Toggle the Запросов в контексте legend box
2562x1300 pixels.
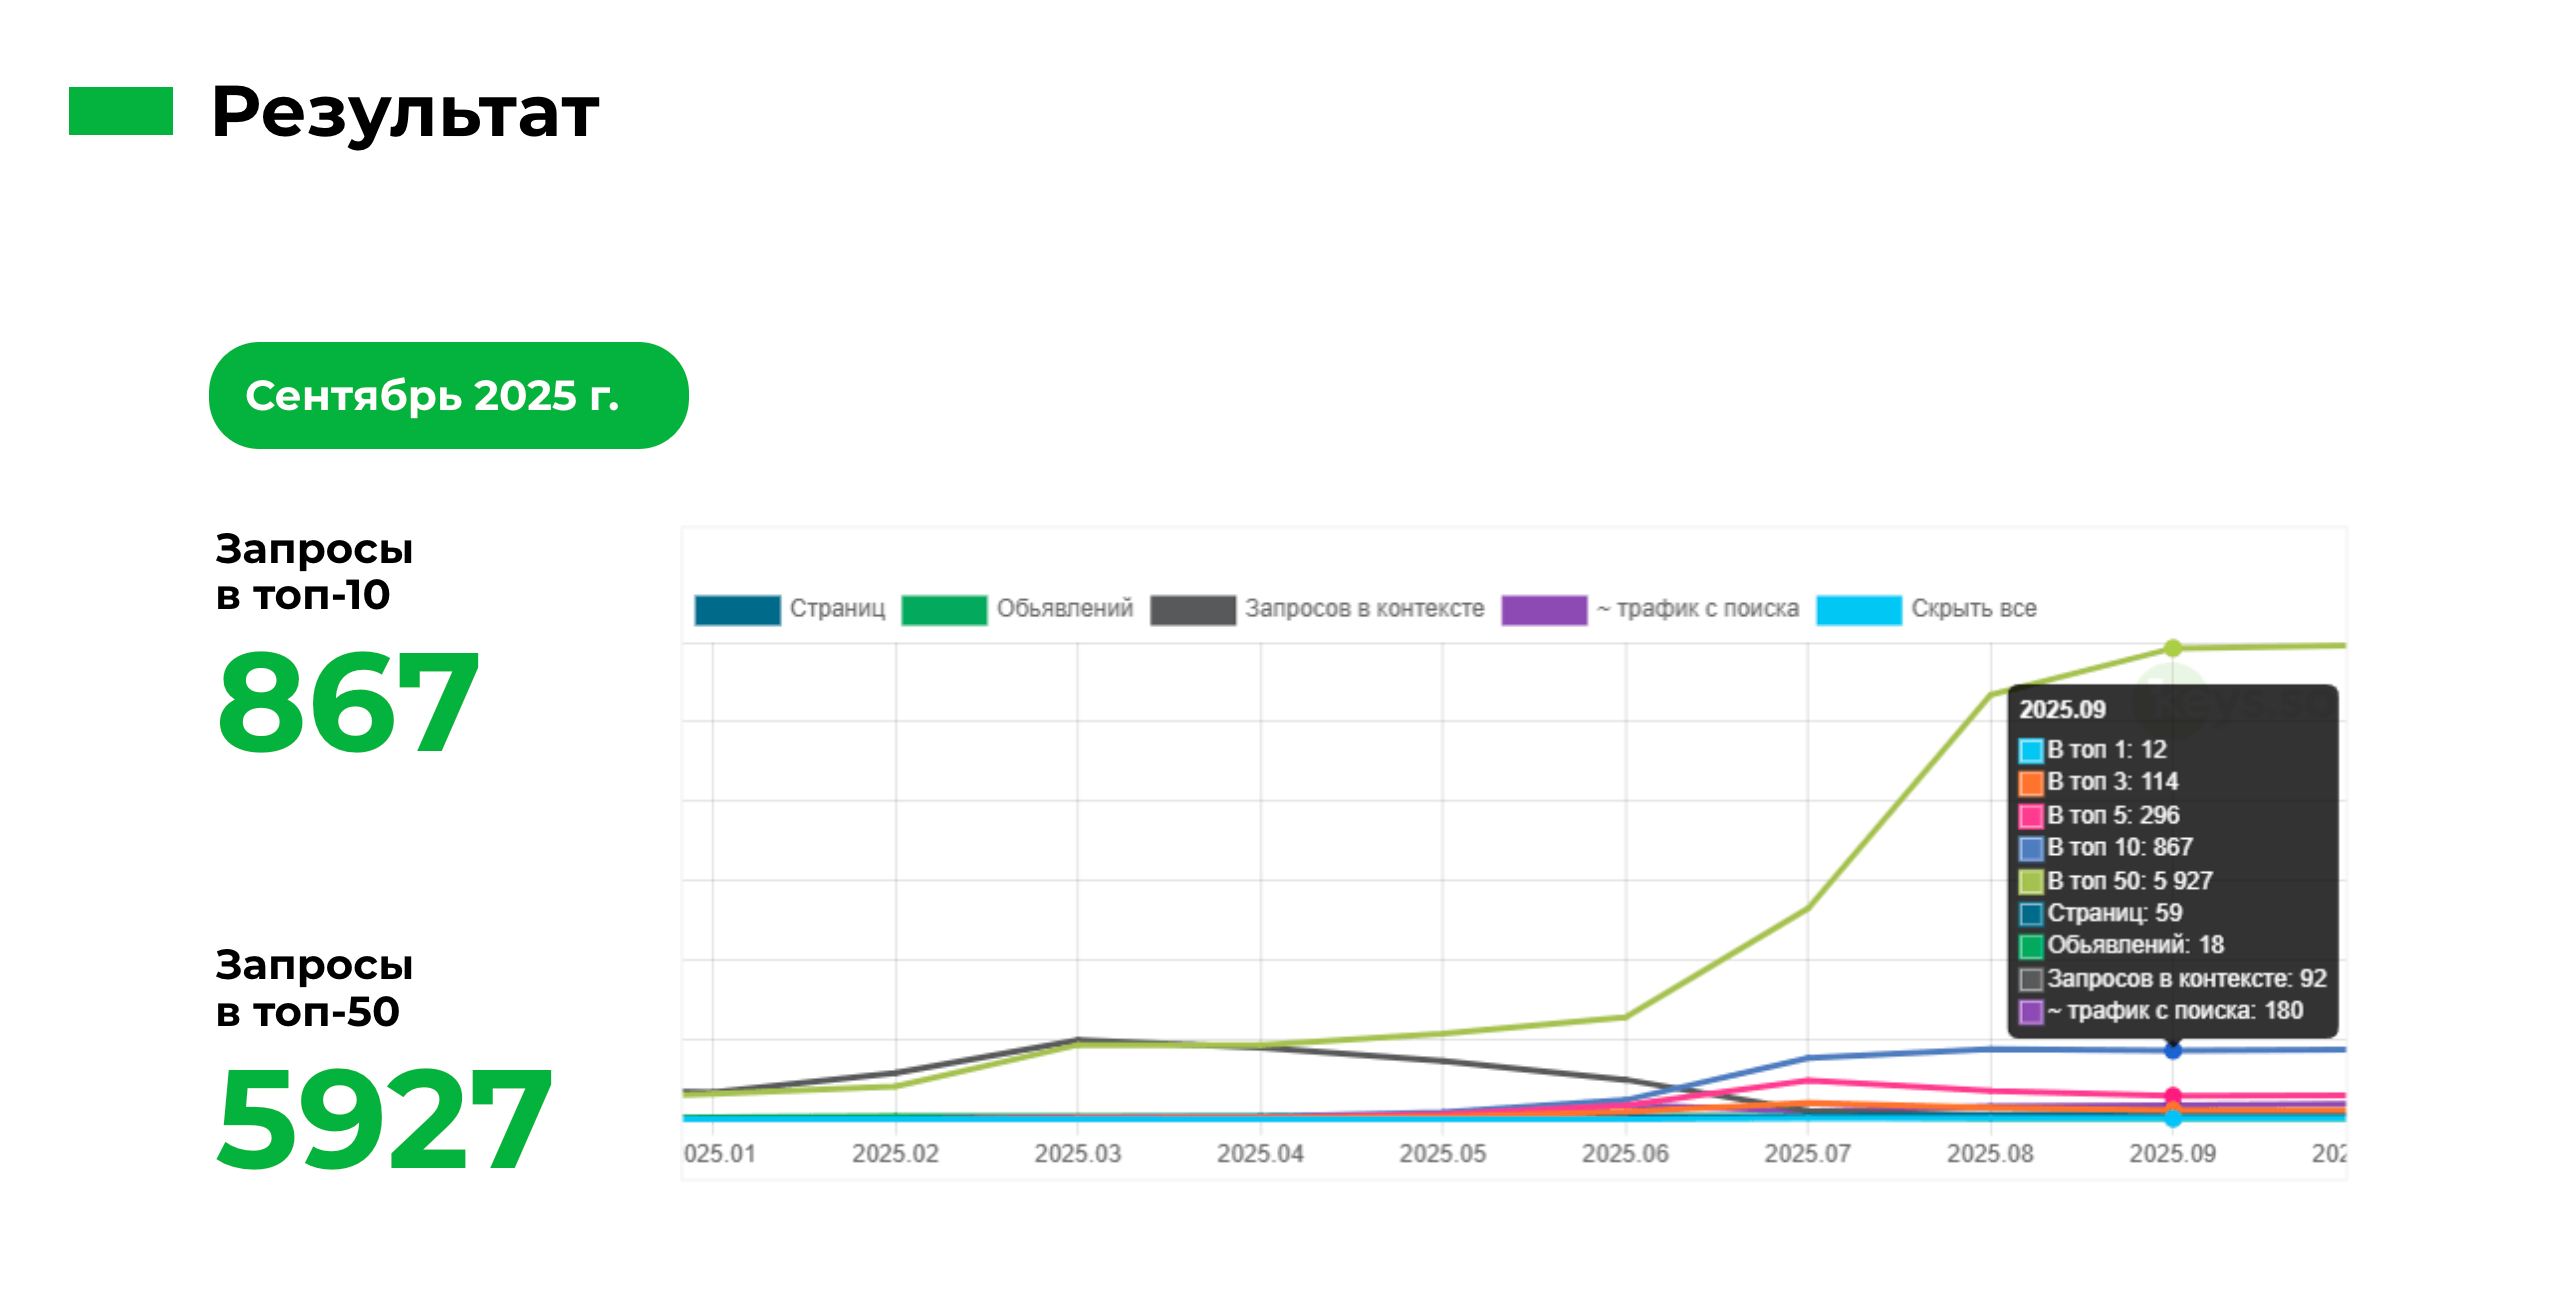(1193, 609)
